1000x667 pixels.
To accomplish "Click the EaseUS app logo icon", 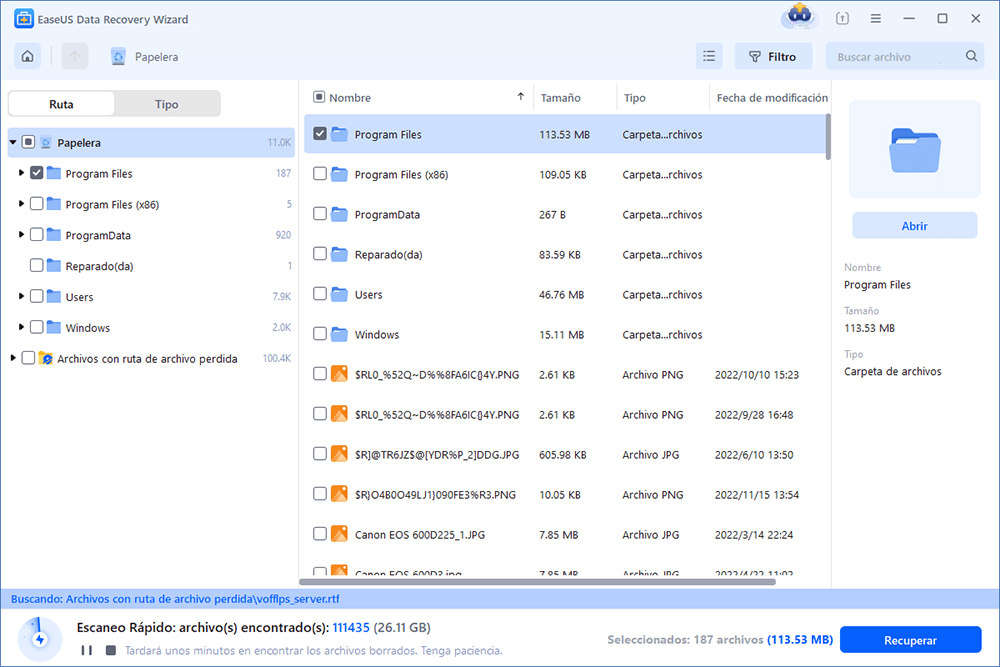I will (x=24, y=18).
